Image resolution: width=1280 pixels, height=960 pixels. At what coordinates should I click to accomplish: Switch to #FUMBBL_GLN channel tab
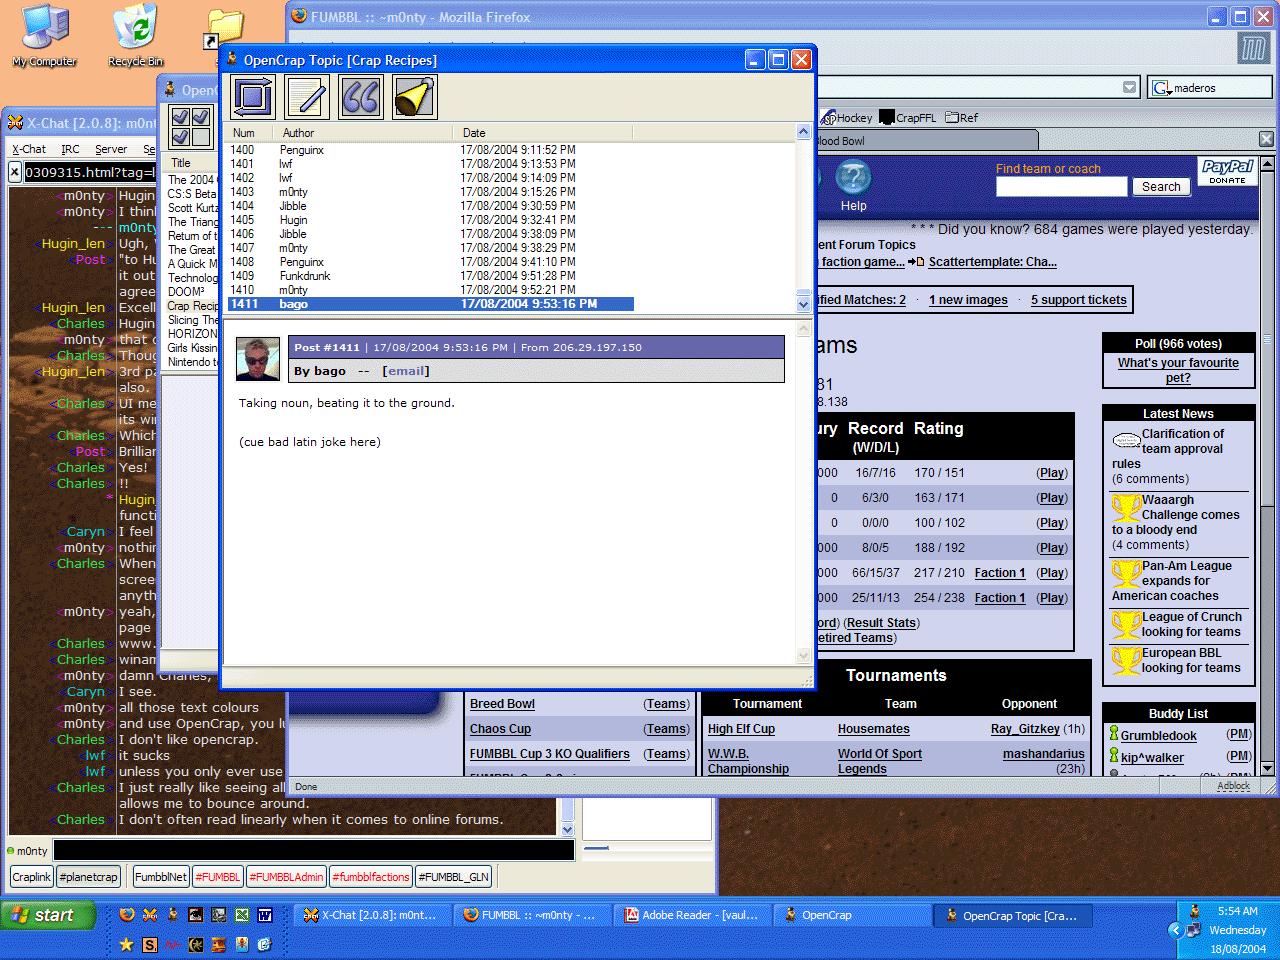pos(454,877)
